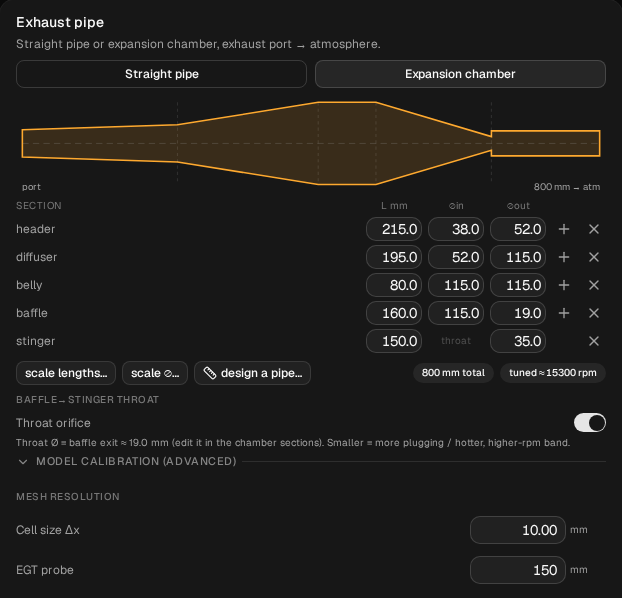Edit the baffle length 160.0 field
The height and width of the screenshot is (598, 622).
(394, 313)
